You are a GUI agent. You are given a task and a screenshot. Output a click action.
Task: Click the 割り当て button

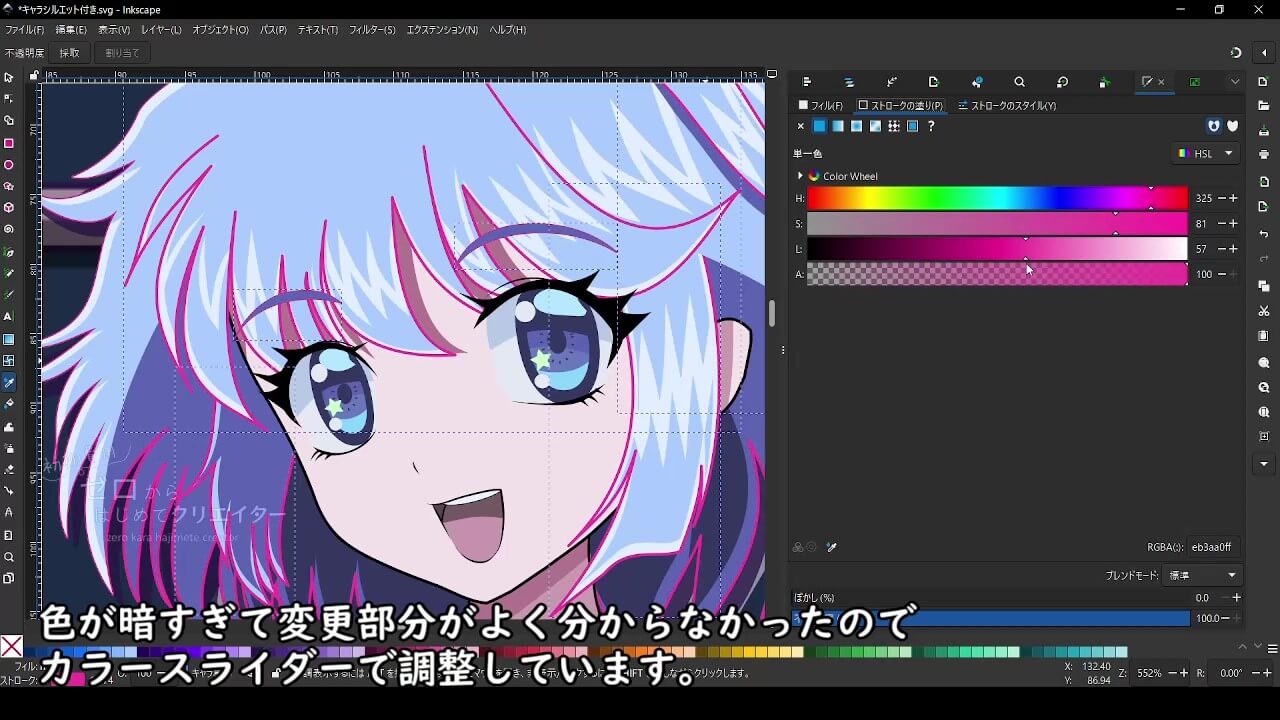pos(122,53)
